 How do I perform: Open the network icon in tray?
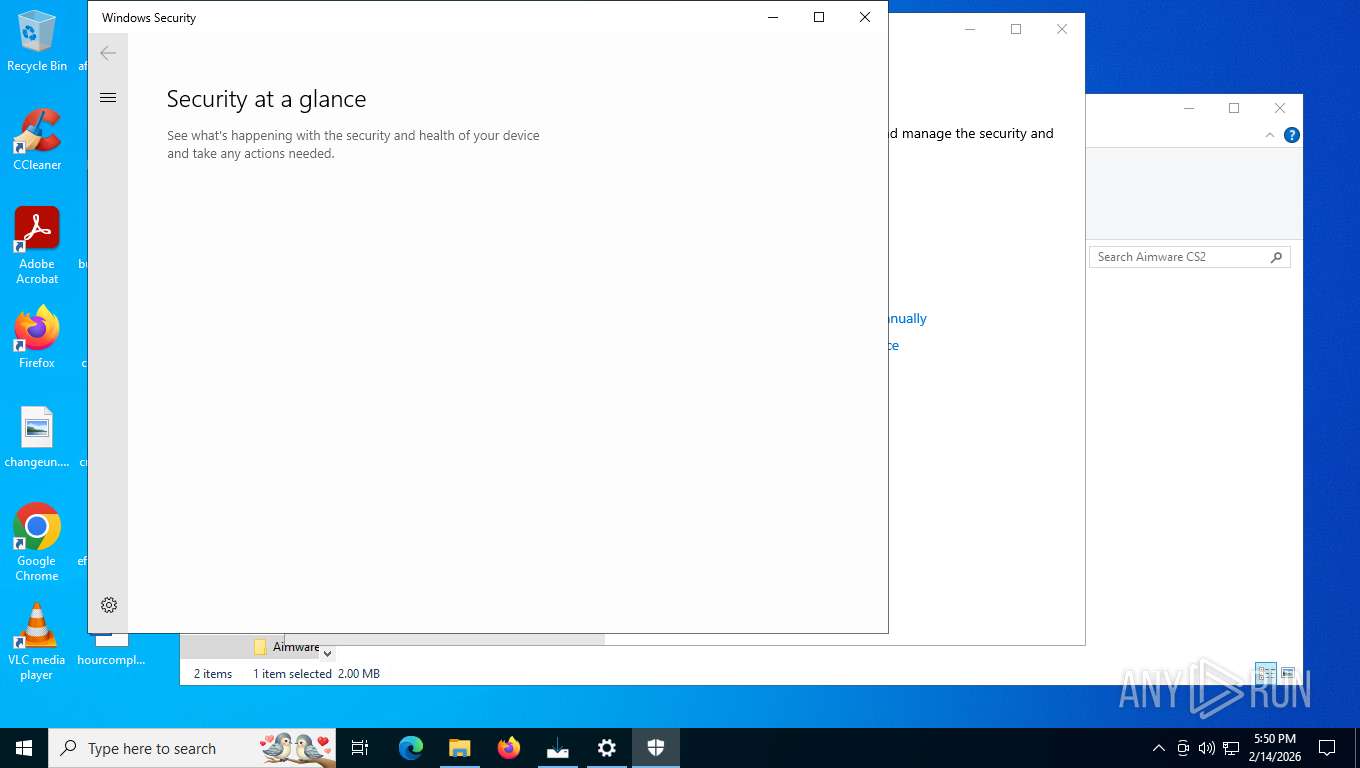point(1231,748)
